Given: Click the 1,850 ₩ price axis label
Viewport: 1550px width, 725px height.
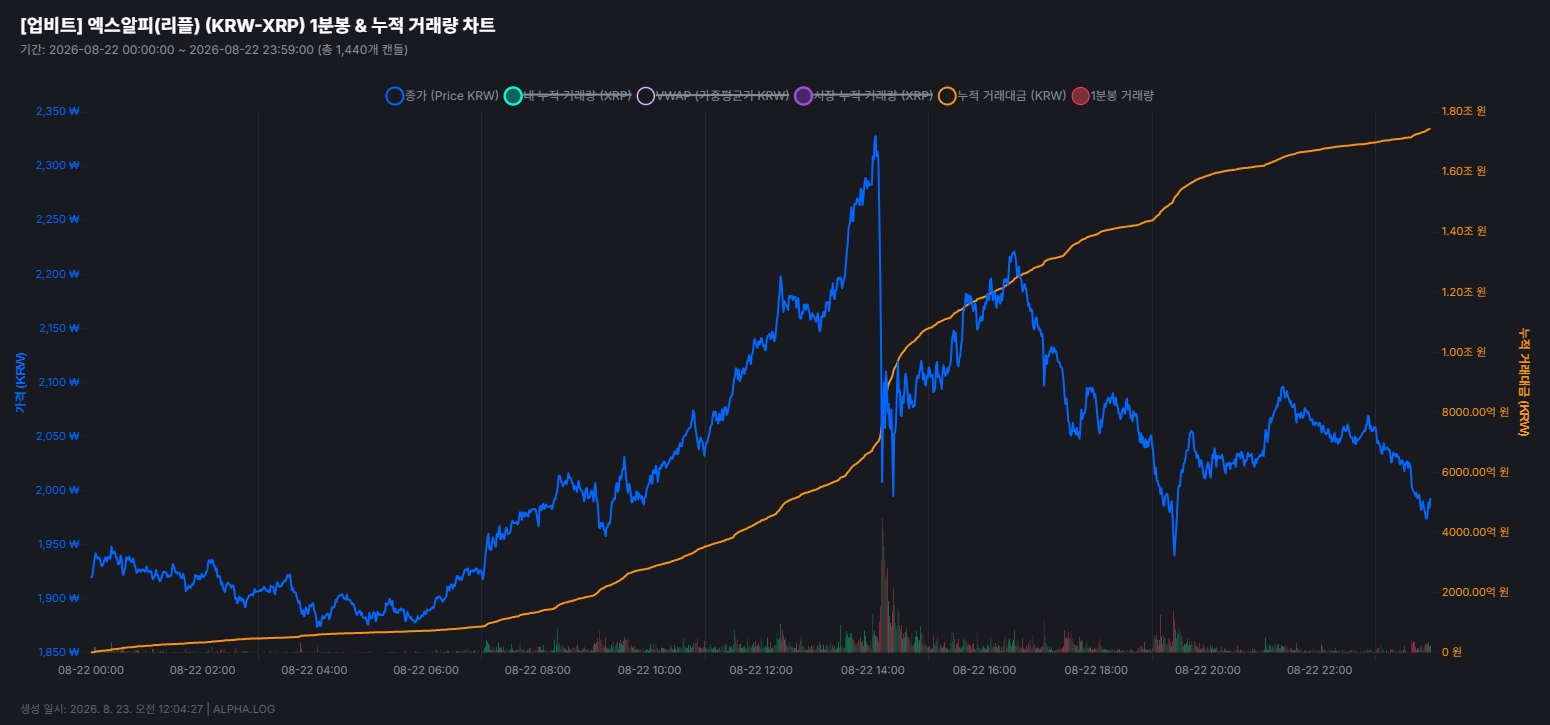Looking at the screenshot, I should [57, 652].
